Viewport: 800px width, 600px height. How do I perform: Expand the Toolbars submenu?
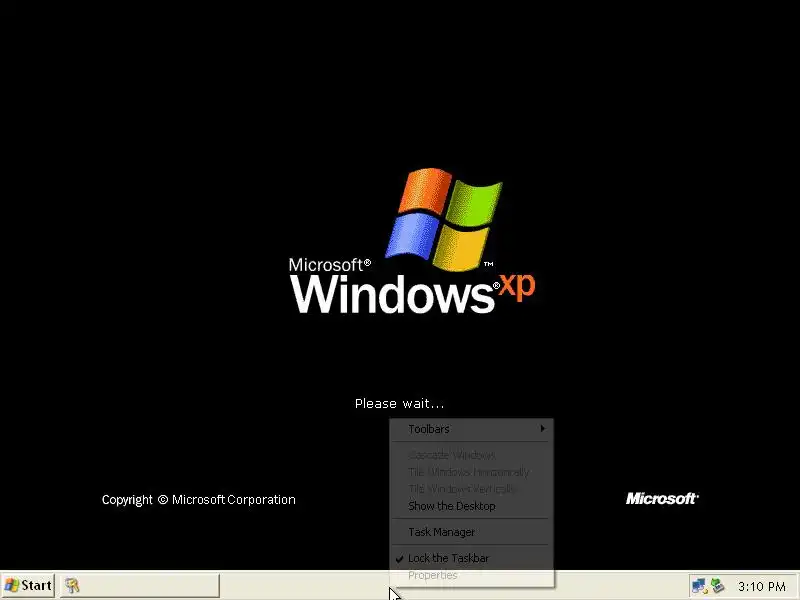(471, 429)
